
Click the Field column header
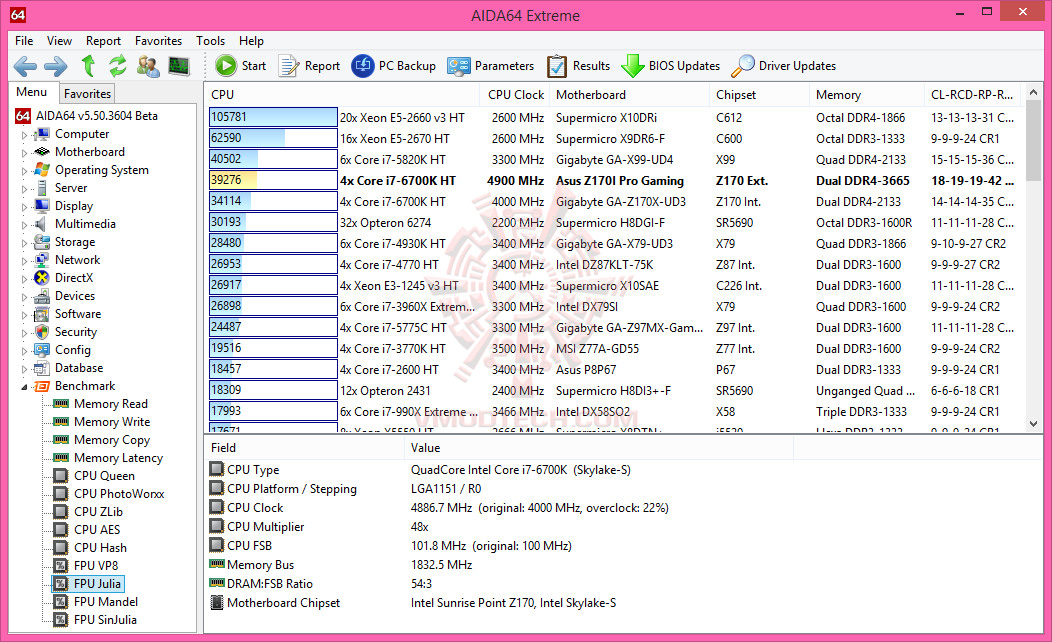(305, 448)
